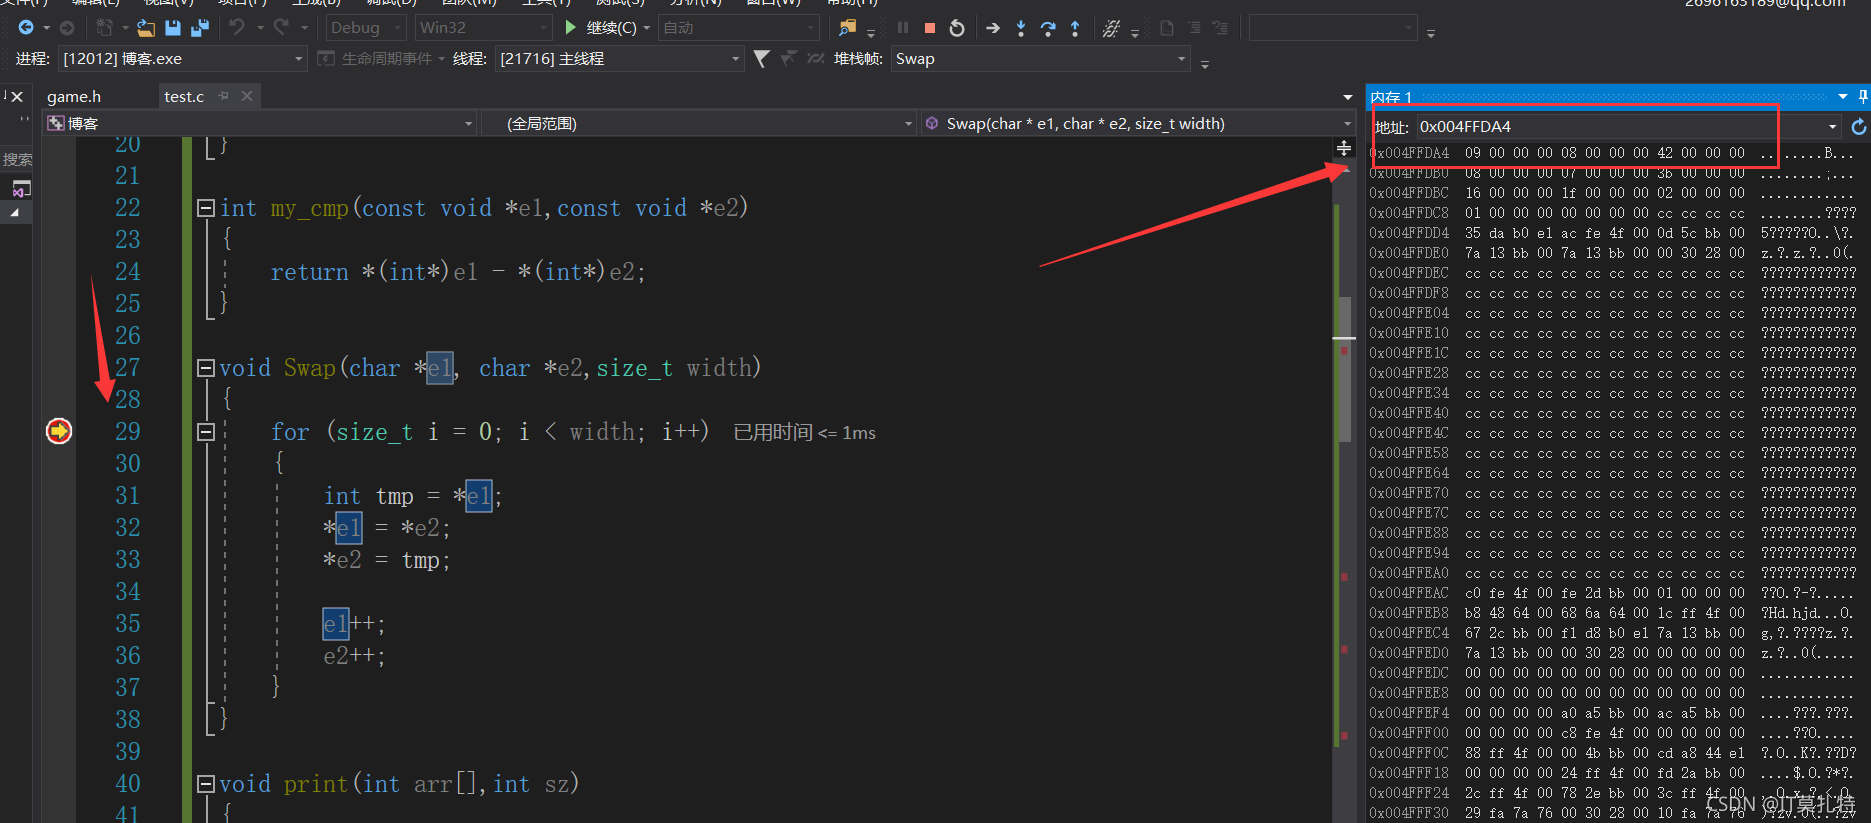Switch to the test.c tab
The height and width of the screenshot is (823, 1871).
click(x=184, y=96)
